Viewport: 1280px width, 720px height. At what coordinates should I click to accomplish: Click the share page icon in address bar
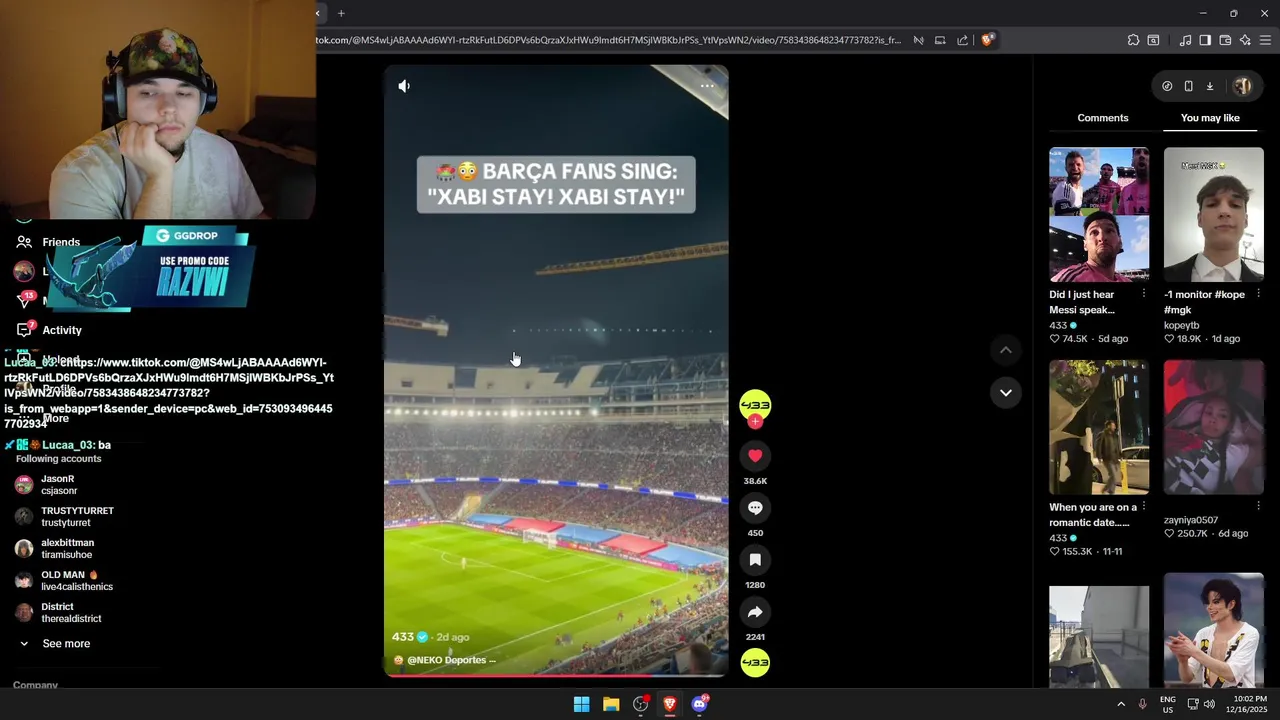962,40
